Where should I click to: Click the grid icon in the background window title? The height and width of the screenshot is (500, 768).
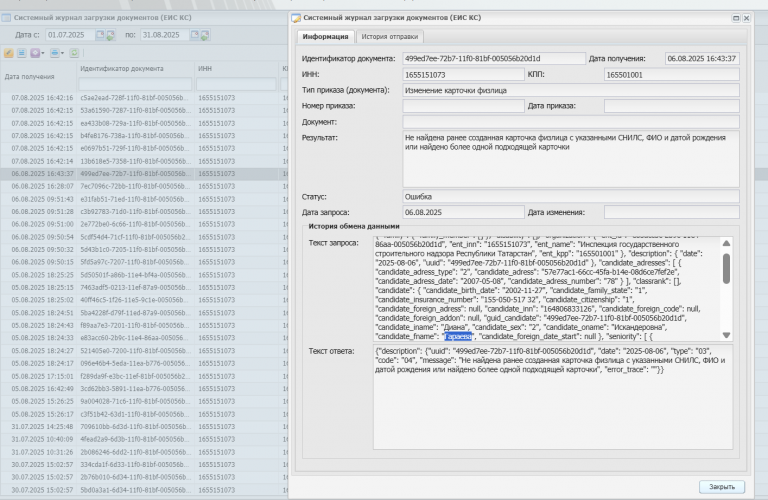click(x=6, y=18)
